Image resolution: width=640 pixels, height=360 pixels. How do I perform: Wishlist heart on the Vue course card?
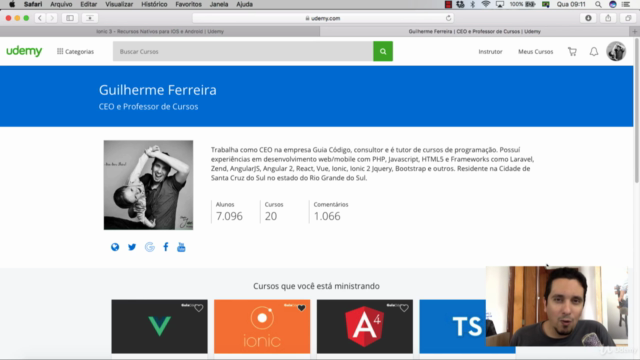pos(199,308)
